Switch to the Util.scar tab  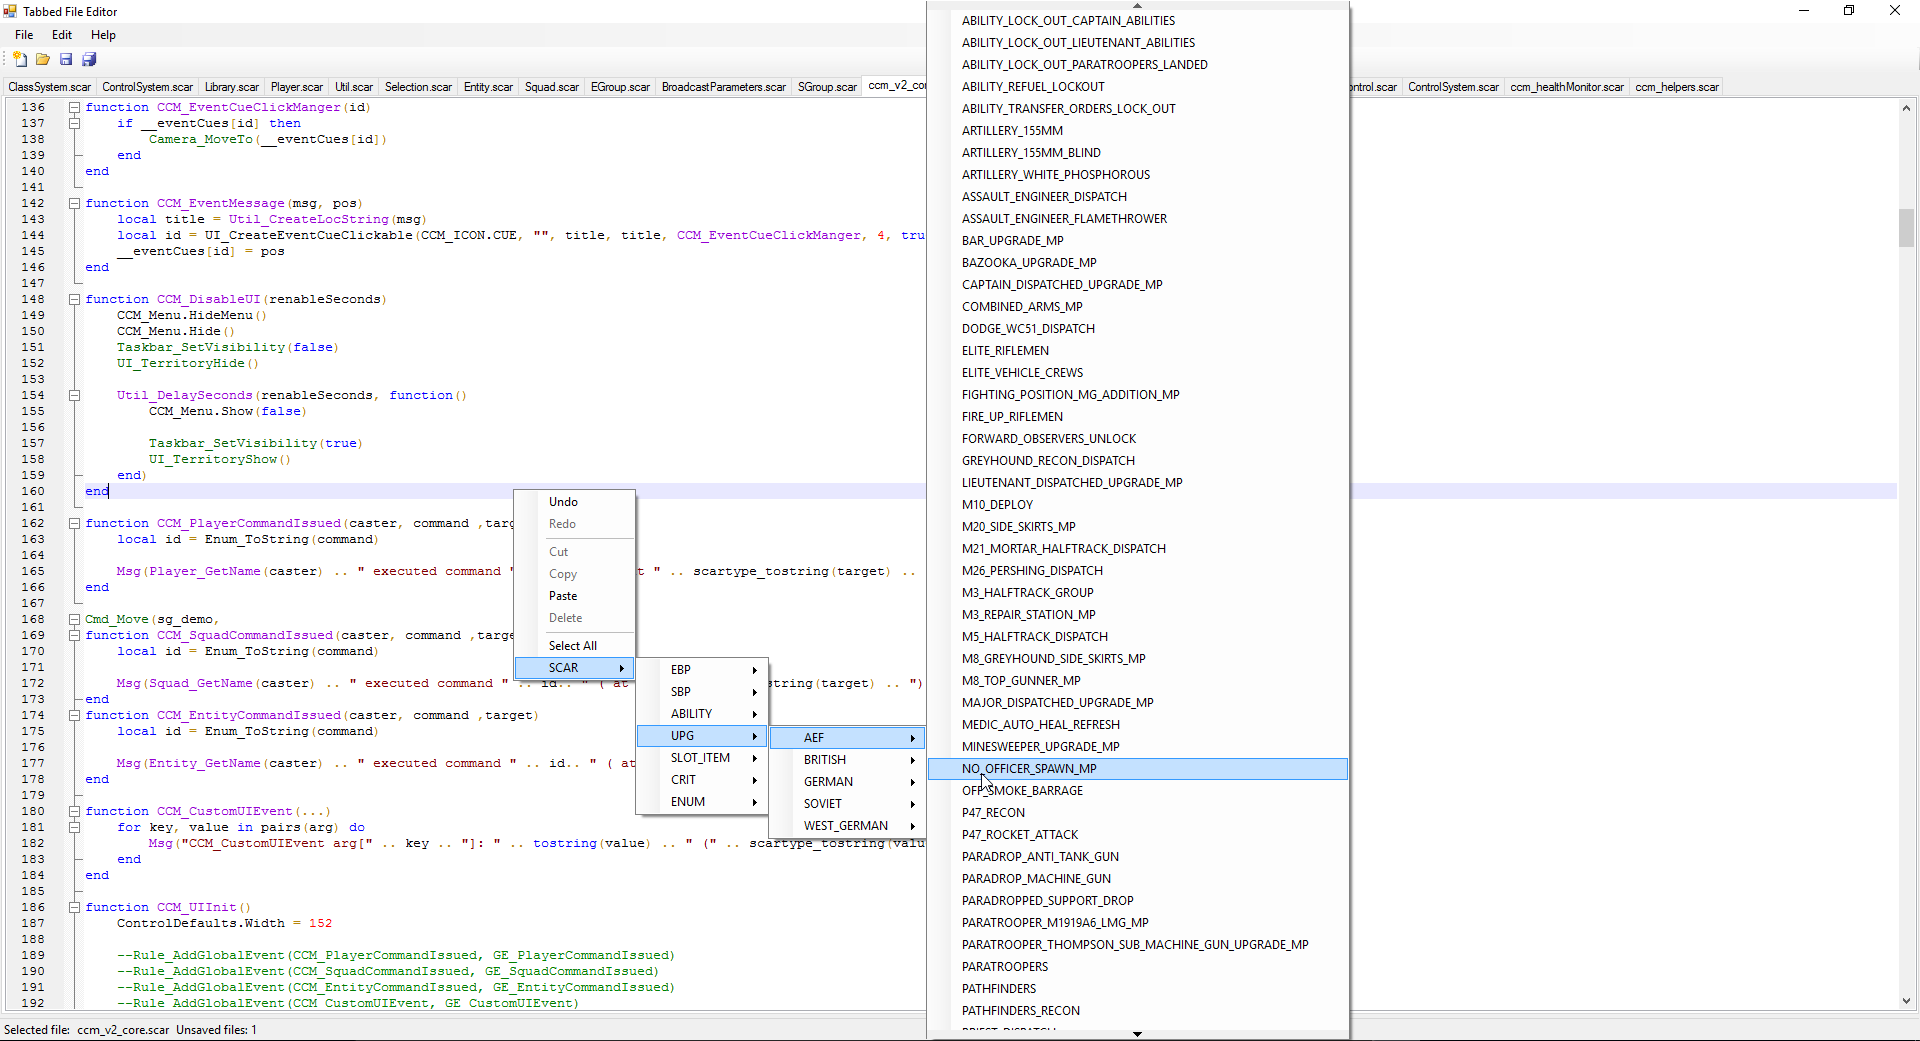pyautogui.click(x=354, y=87)
